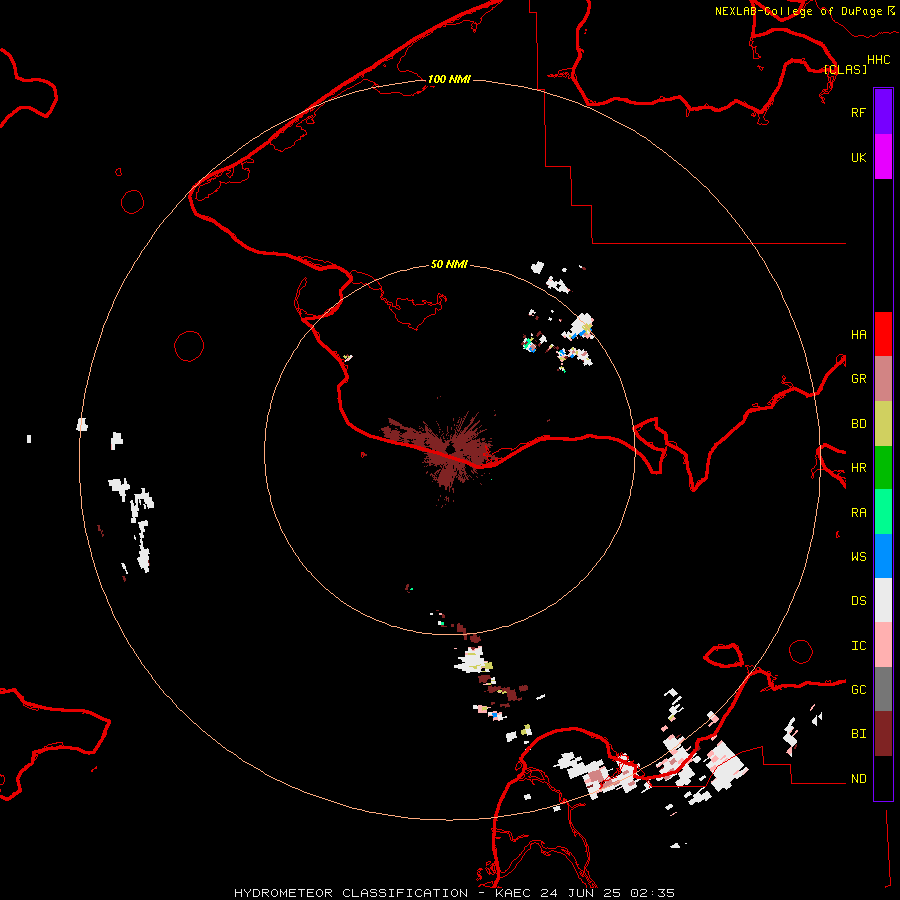This screenshot has width=900, height=900.
Task: Click the BI legend label
Action: (x=858, y=734)
